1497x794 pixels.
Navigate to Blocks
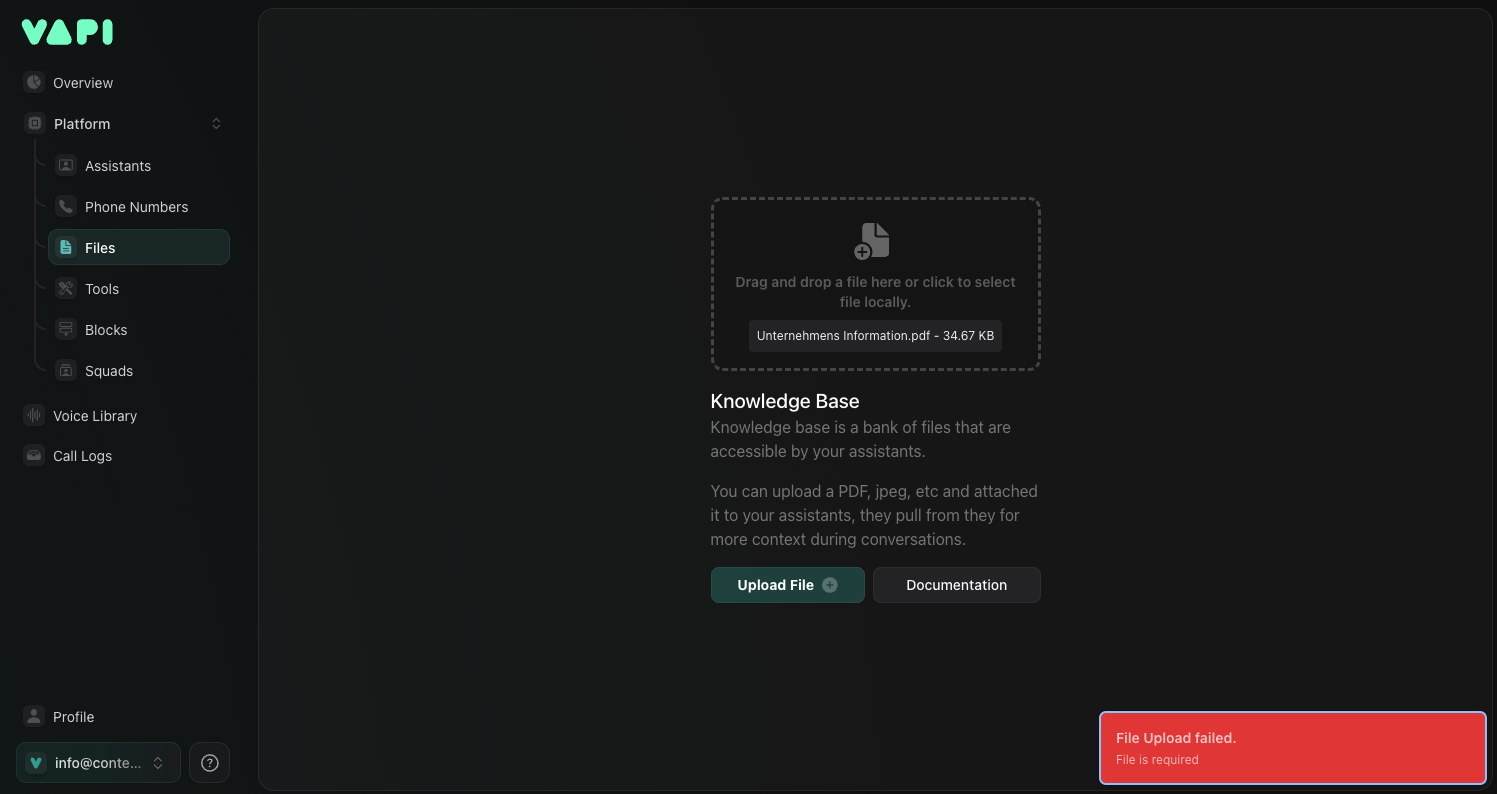pyautogui.click(x=106, y=330)
